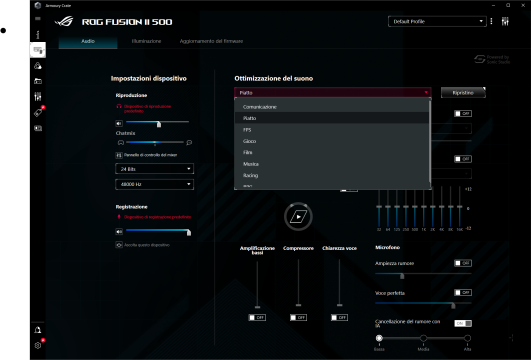The image size is (531, 360).
Task: Choose Musica from the preset list
Action: pos(332,164)
